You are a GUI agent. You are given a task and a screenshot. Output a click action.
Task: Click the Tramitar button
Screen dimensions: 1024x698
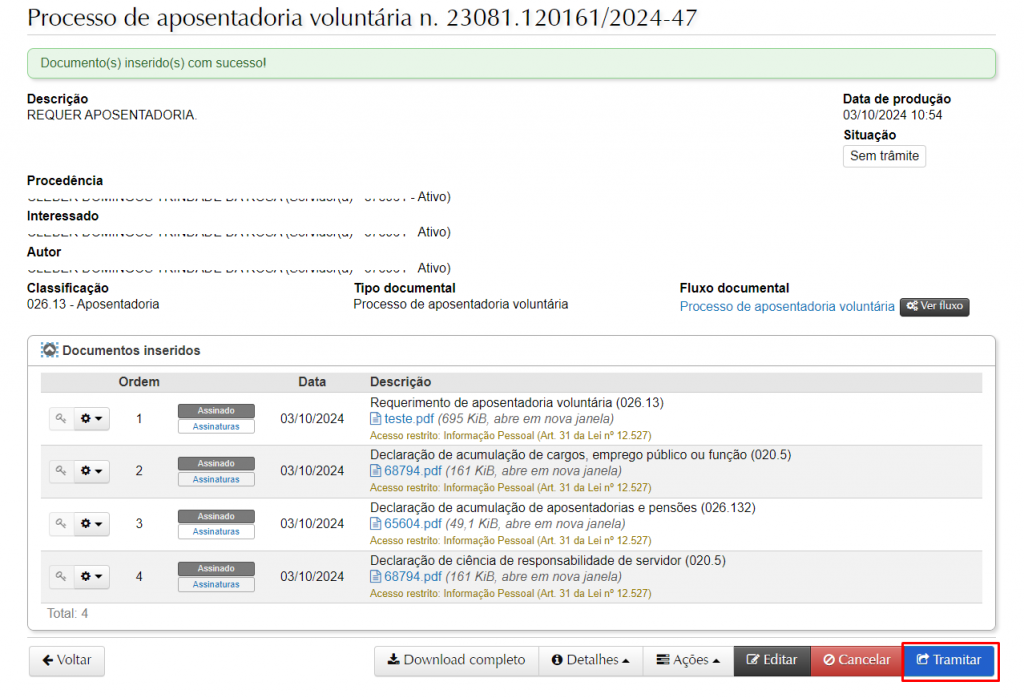(948, 660)
